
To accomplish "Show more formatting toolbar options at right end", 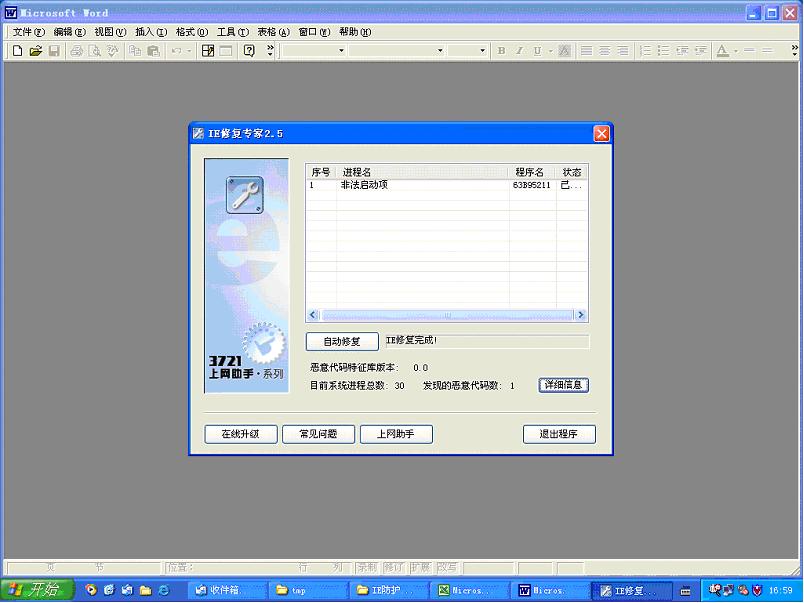I will point(795,50).
